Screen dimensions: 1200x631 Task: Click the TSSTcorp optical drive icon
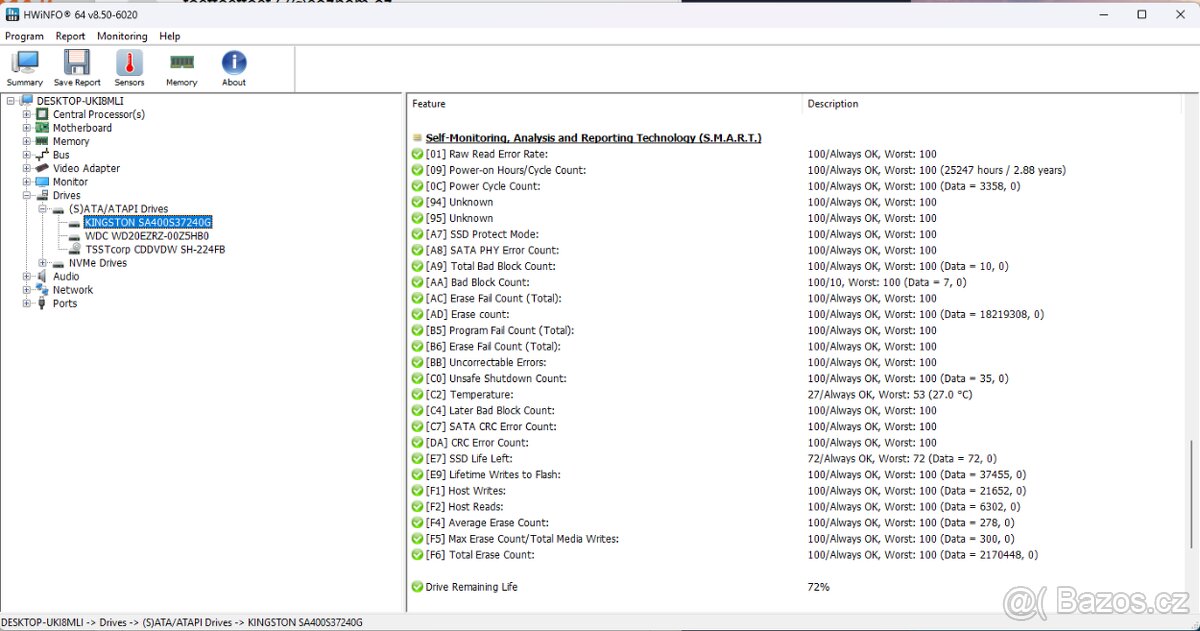pyautogui.click(x=75, y=249)
